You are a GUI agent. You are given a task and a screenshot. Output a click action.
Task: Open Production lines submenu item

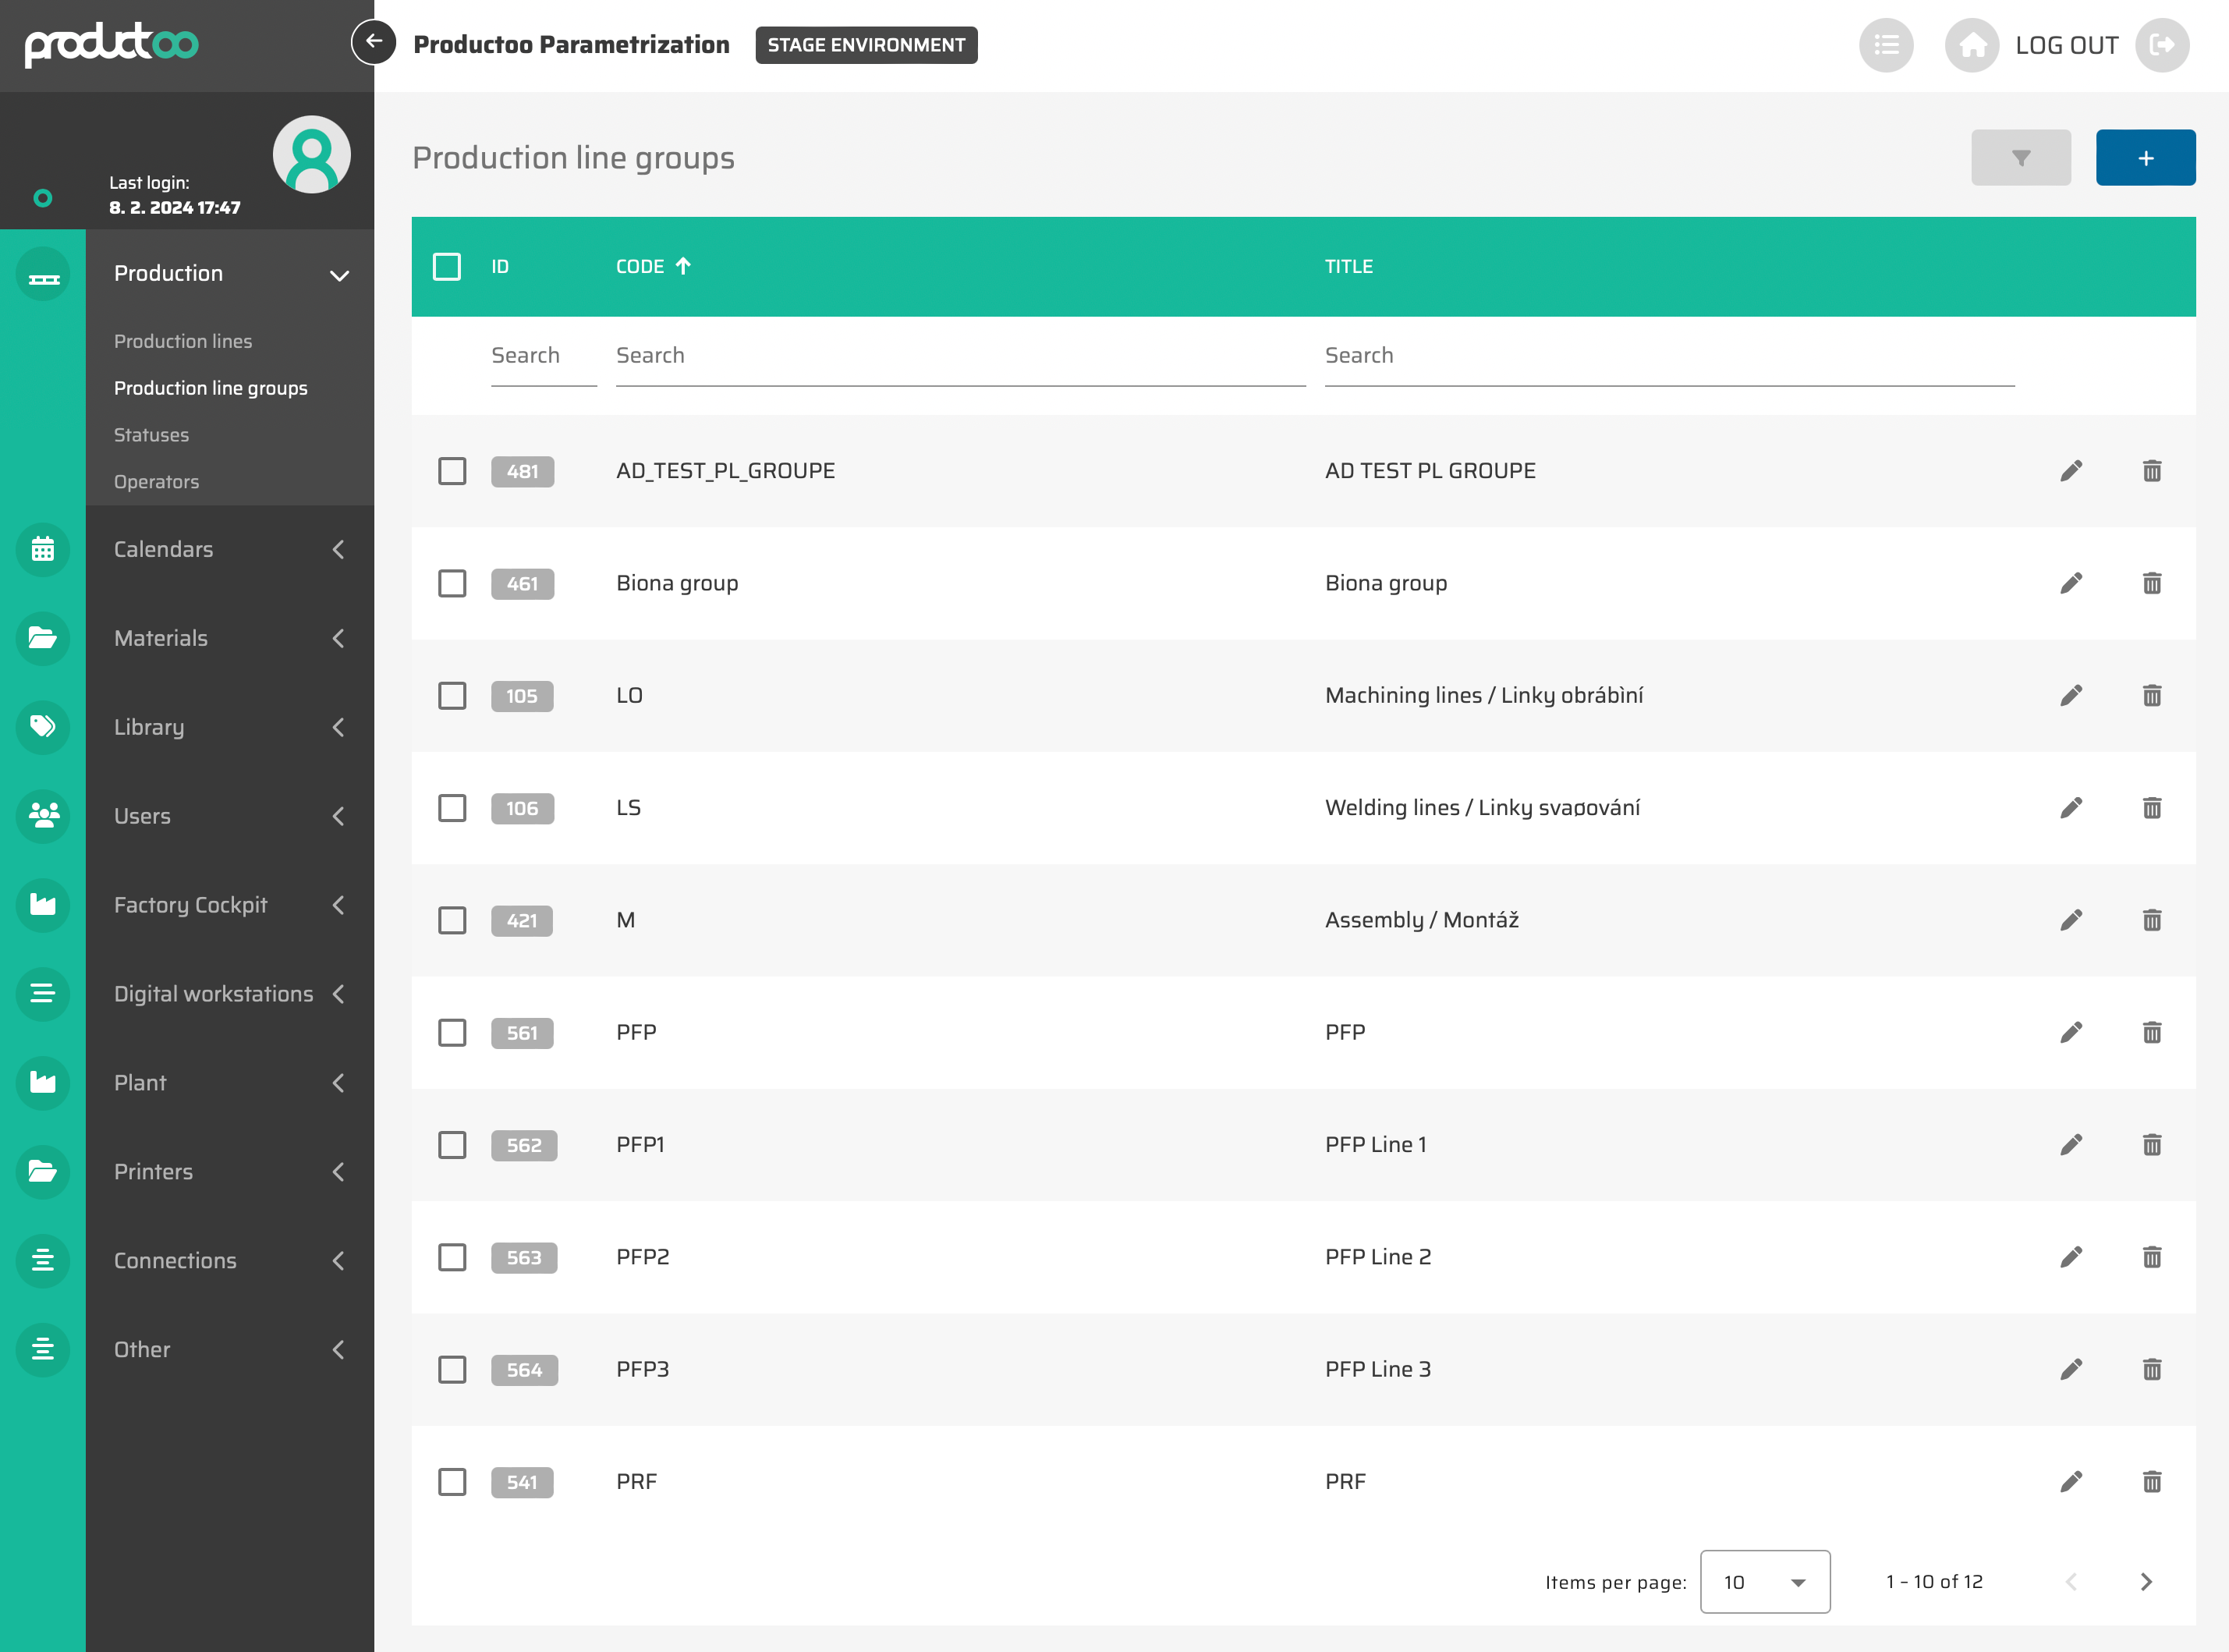[x=183, y=341]
